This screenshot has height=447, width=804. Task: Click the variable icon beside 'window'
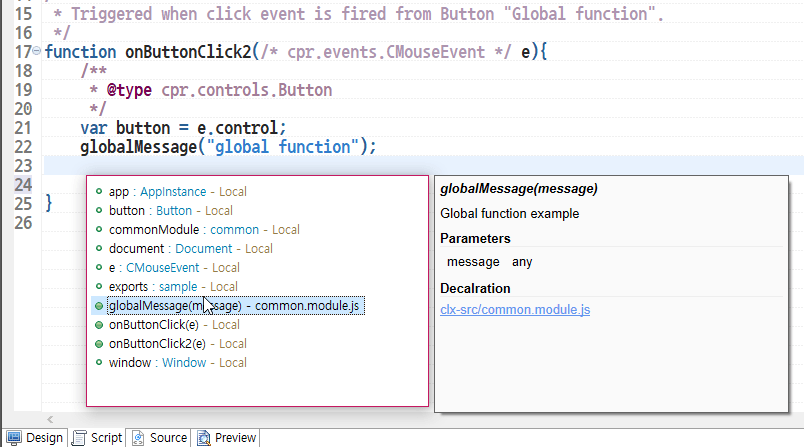tap(99, 362)
